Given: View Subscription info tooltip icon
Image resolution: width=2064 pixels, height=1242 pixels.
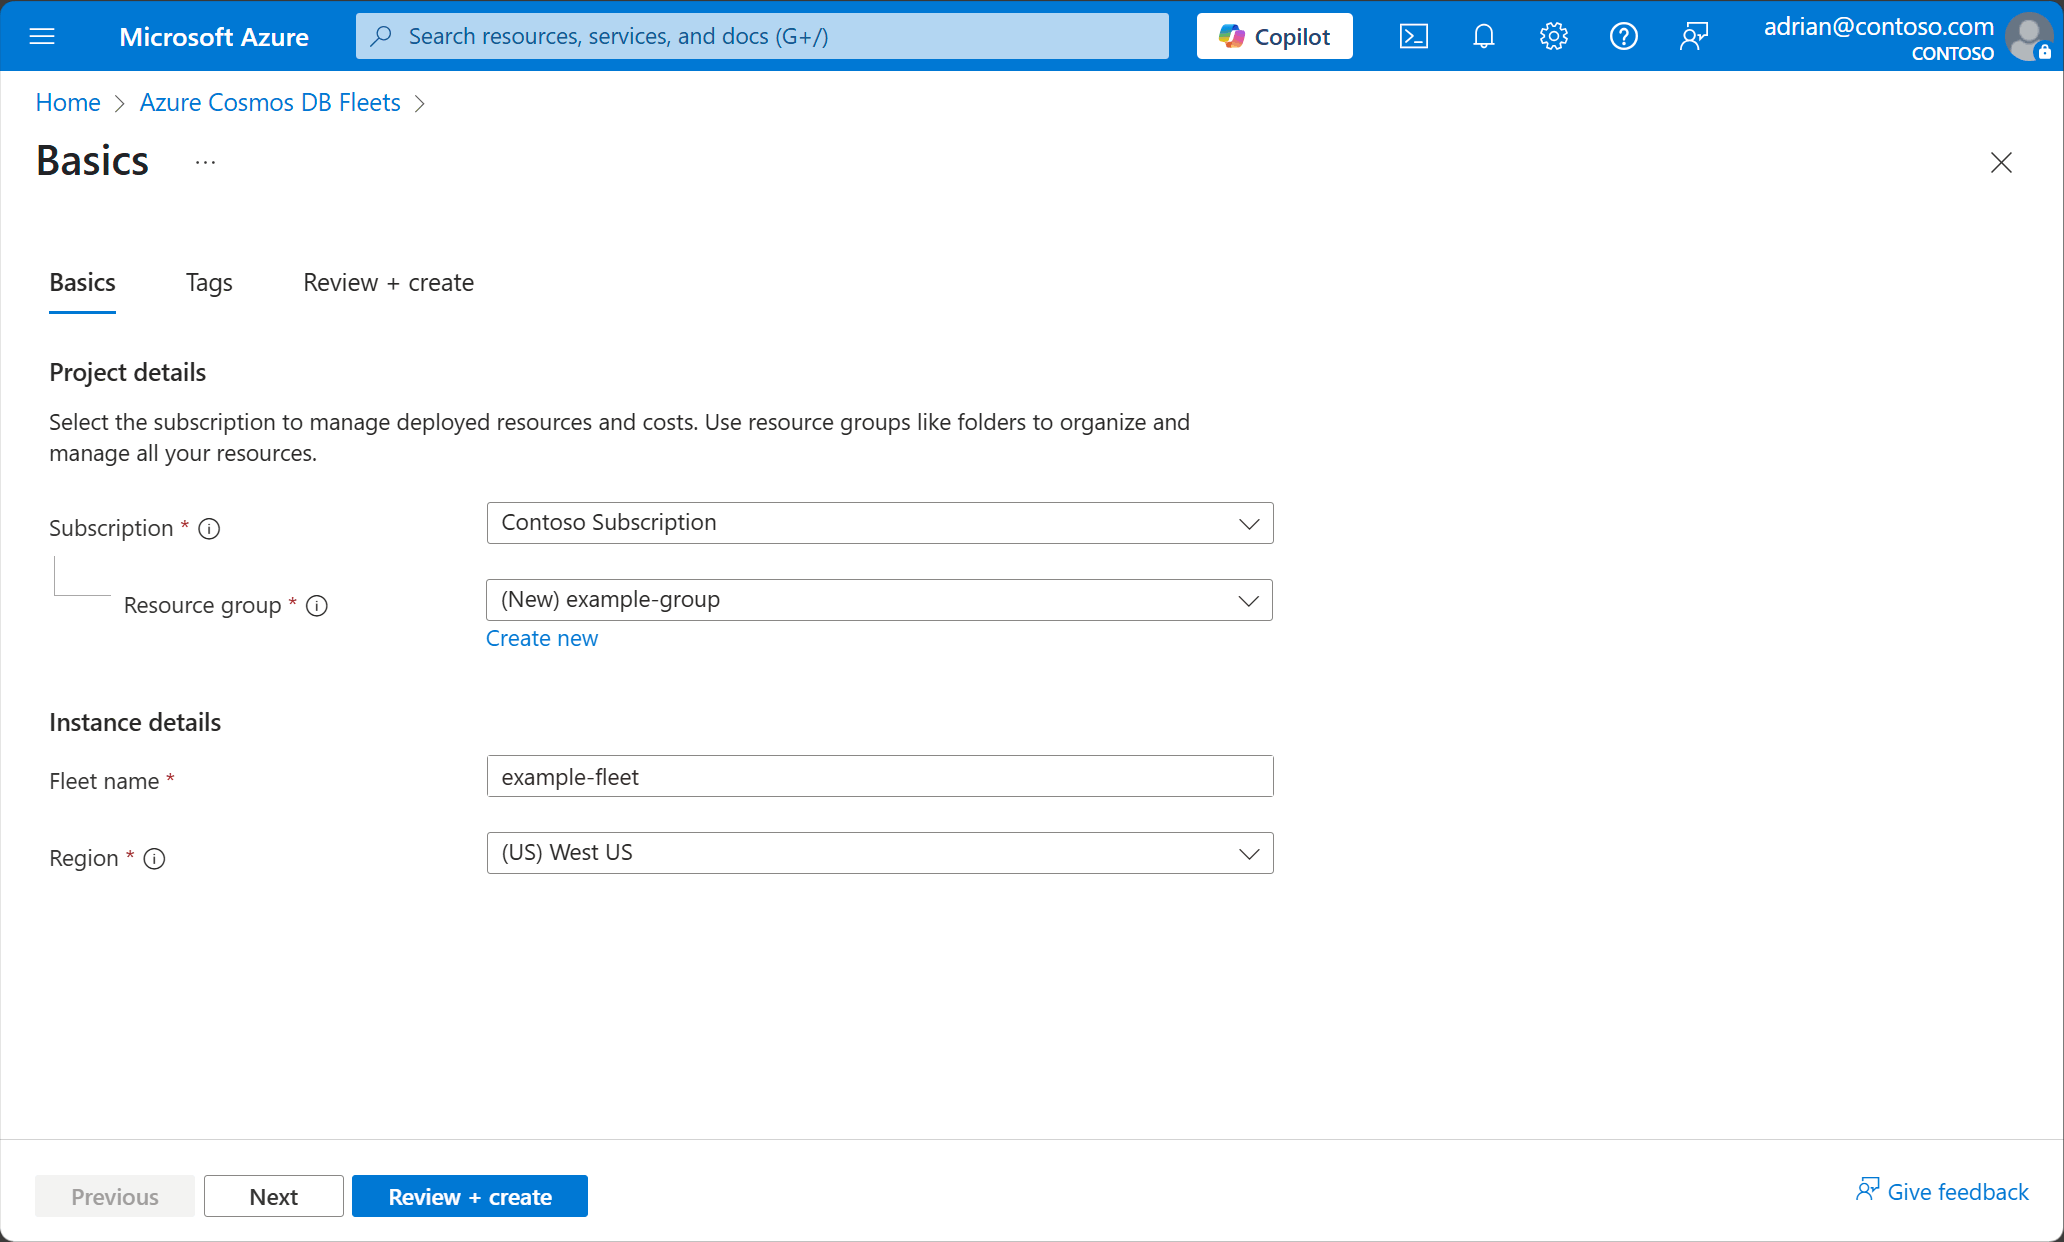Looking at the screenshot, I should [209, 529].
